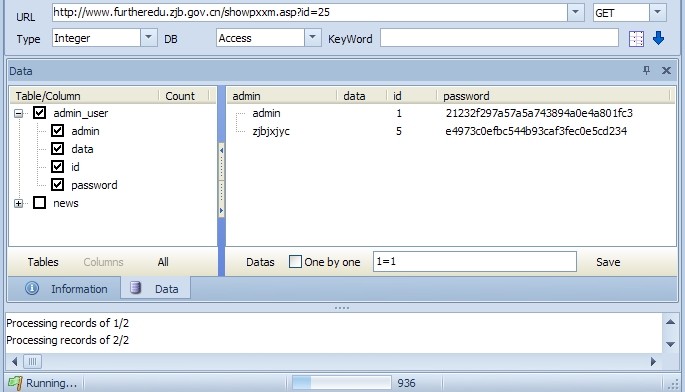Viewport: 685px width, 392px height.
Task: Enable the One by one checkbox
Action: click(295, 261)
